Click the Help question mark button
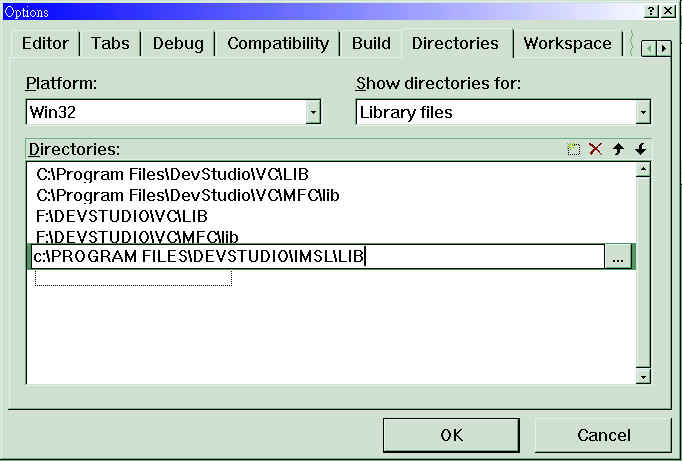The width and height of the screenshot is (682, 461). pos(651,10)
